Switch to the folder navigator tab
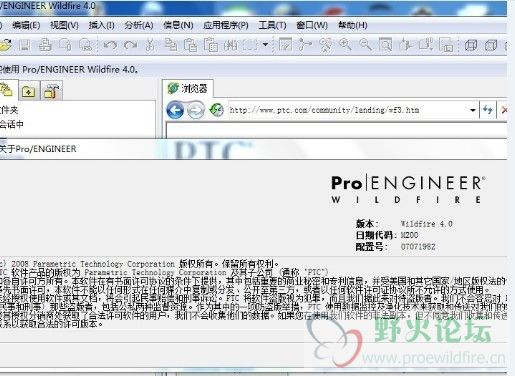Screen dimensions: 515x376 [x=7, y=90]
